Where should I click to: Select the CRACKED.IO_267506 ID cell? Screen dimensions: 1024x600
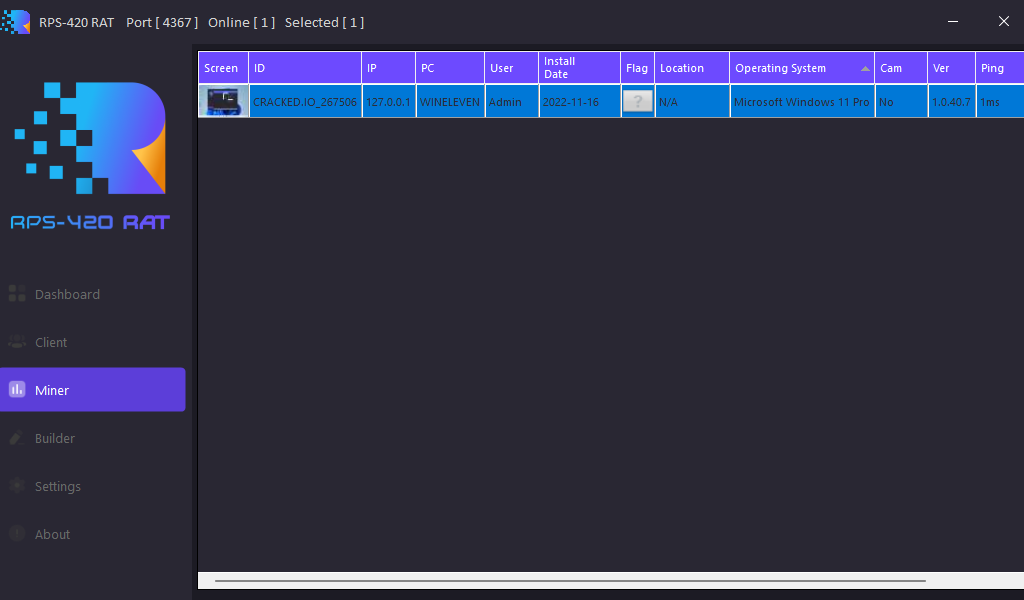point(305,102)
